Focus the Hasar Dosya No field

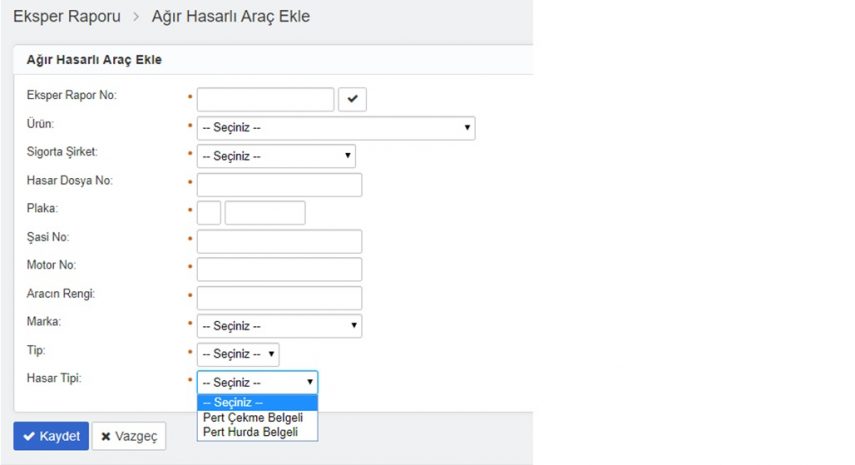(x=279, y=185)
